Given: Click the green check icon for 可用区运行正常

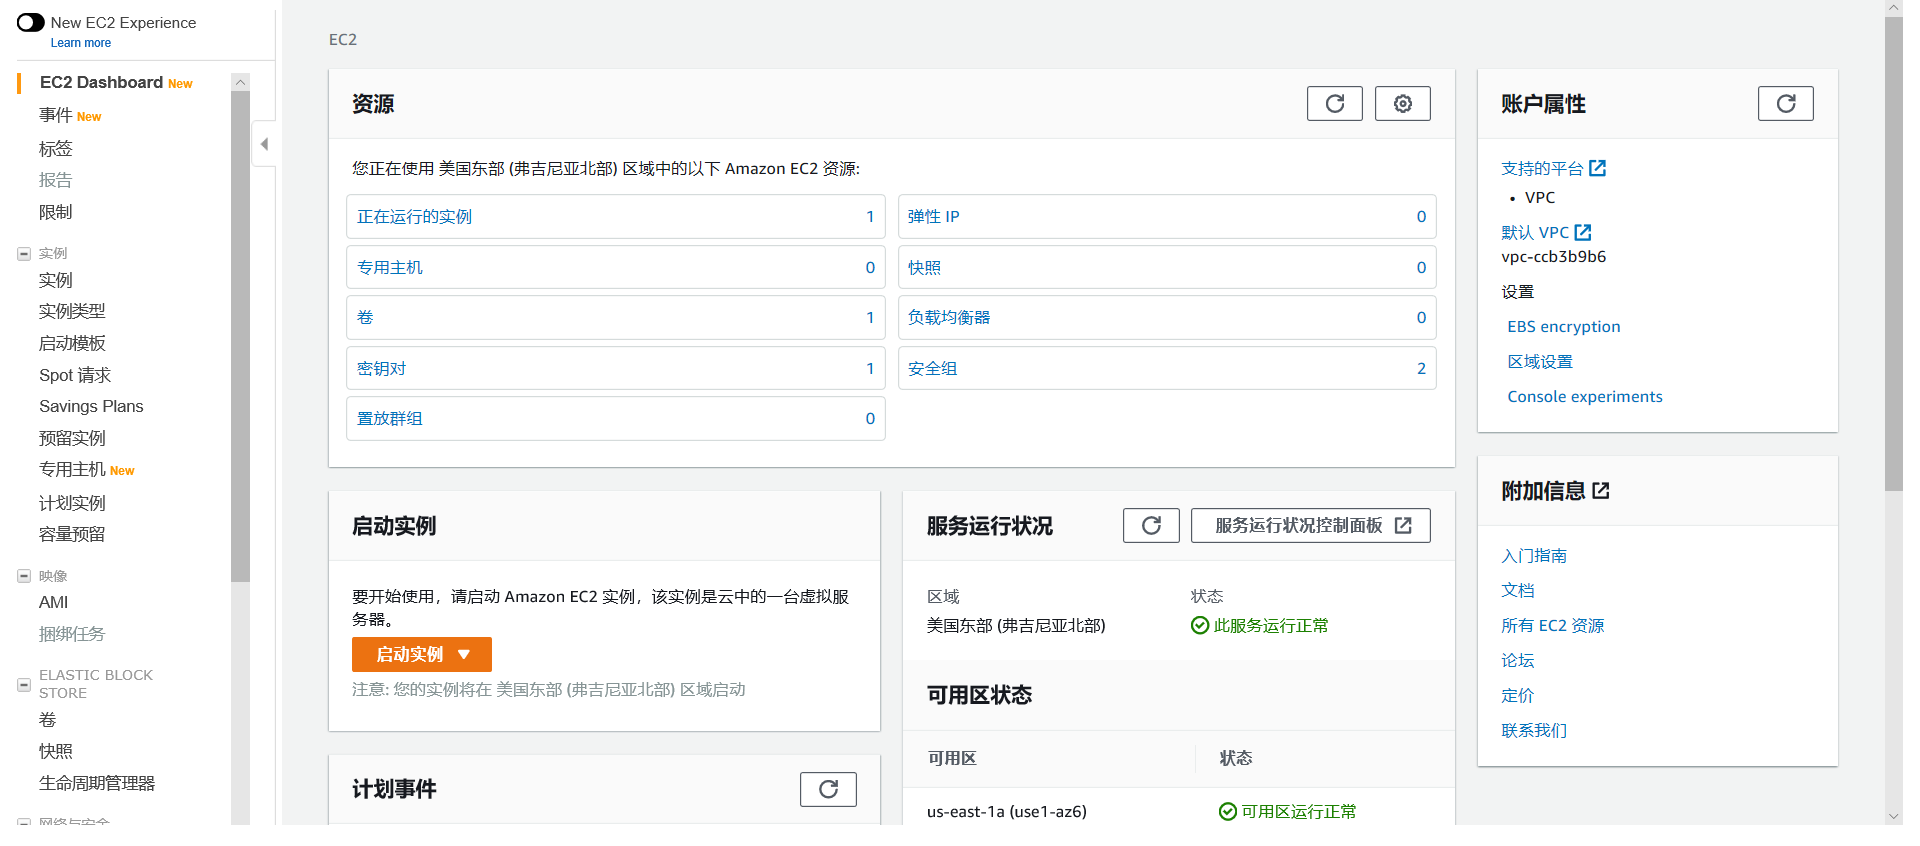Looking at the screenshot, I should click(1228, 812).
